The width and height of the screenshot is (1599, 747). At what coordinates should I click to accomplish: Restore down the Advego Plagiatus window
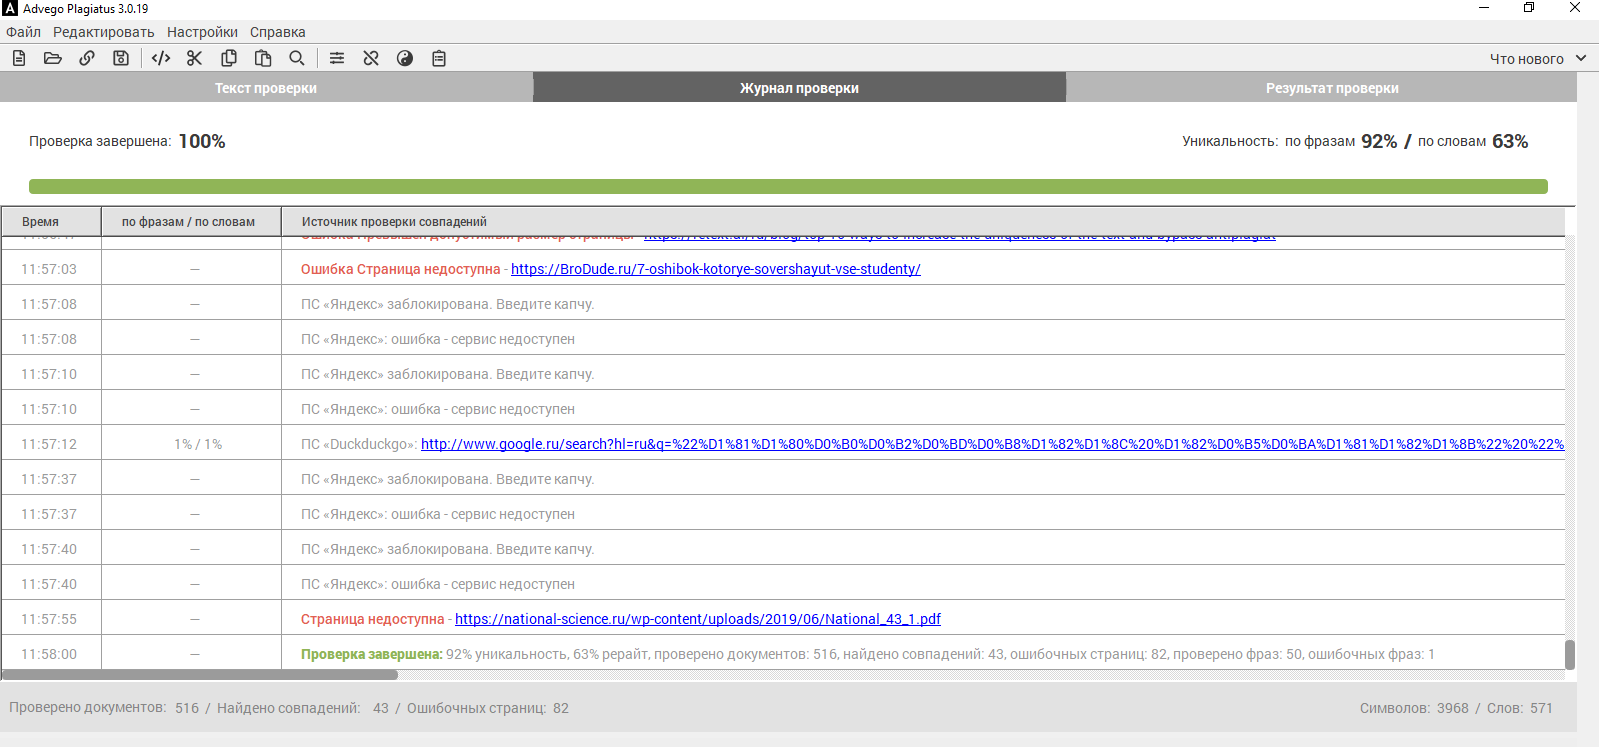[1529, 8]
